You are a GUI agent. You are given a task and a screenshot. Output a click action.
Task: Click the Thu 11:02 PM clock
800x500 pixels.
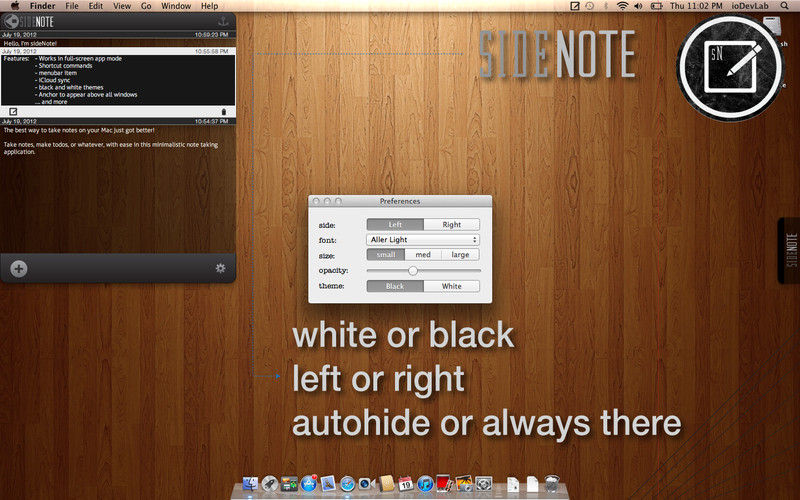(x=696, y=6)
